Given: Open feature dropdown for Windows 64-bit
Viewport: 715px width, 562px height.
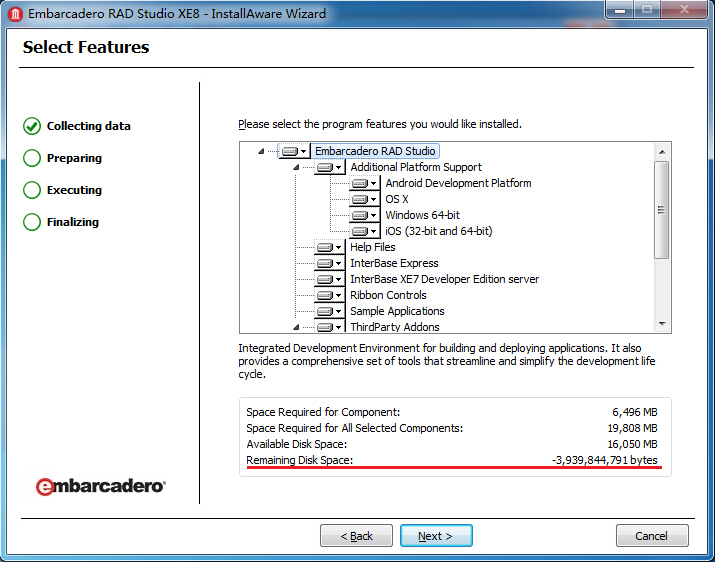Looking at the screenshot, I should pos(364,215).
